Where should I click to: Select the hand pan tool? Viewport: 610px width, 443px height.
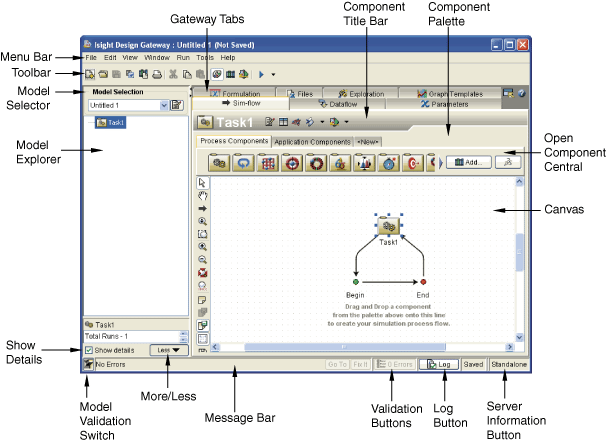tap(202, 196)
